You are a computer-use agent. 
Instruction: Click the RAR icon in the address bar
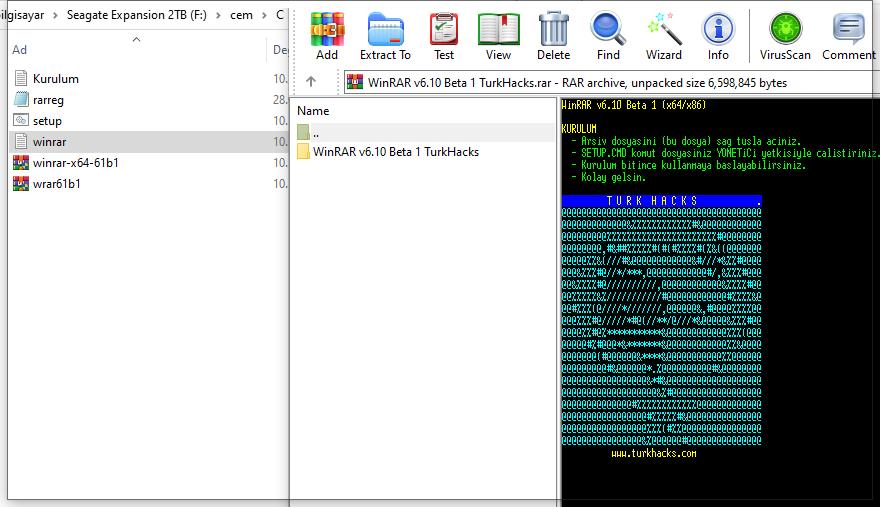(355, 83)
